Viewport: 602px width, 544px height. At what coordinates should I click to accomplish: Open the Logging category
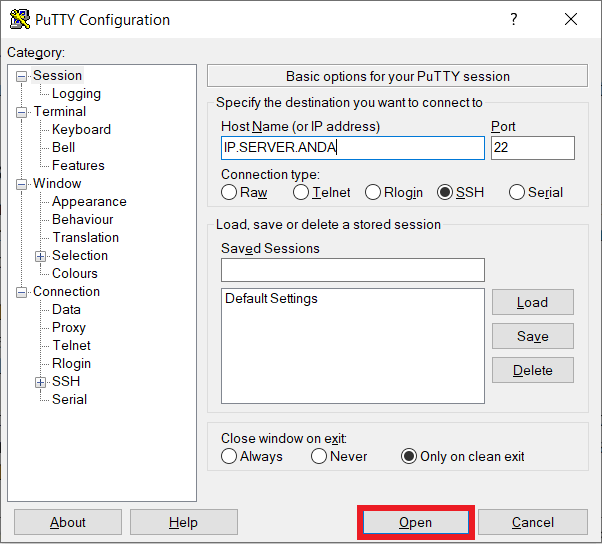click(x=76, y=94)
